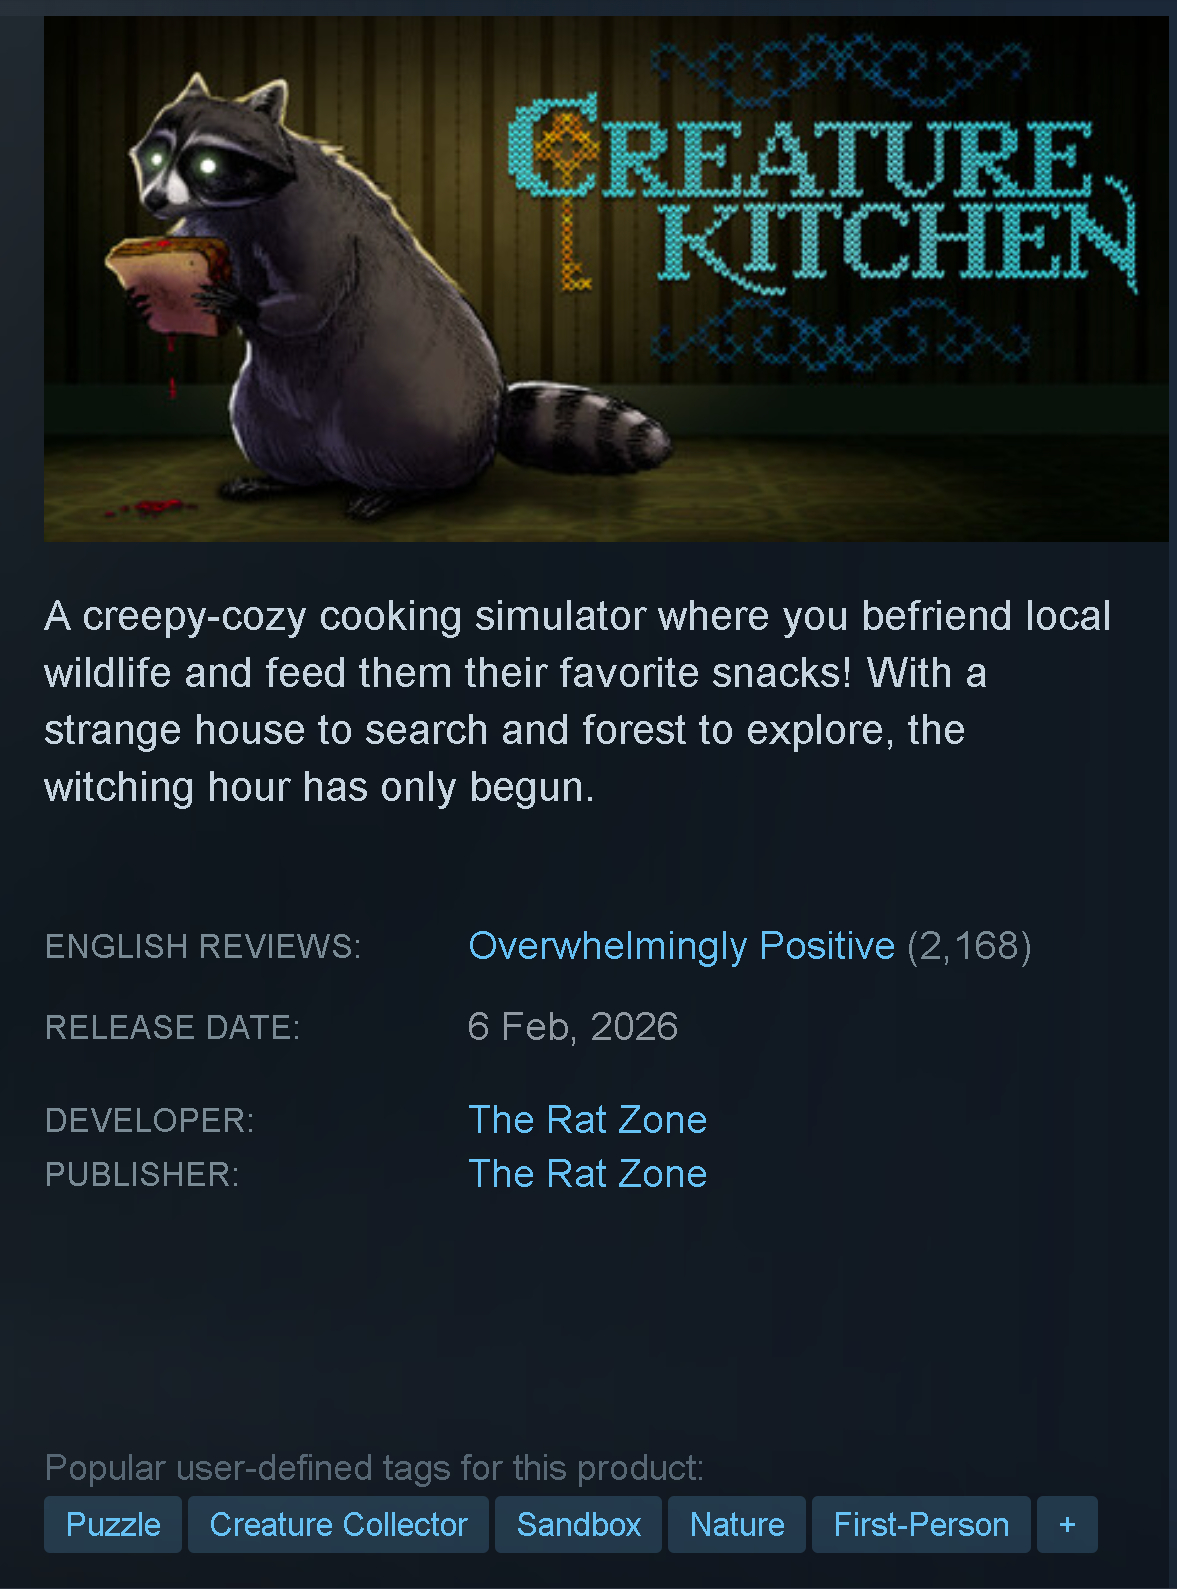Image resolution: width=1177 pixels, height=1589 pixels.
Task: Visit publisher The Rat Zone link
Action: tap(588, 1174)
